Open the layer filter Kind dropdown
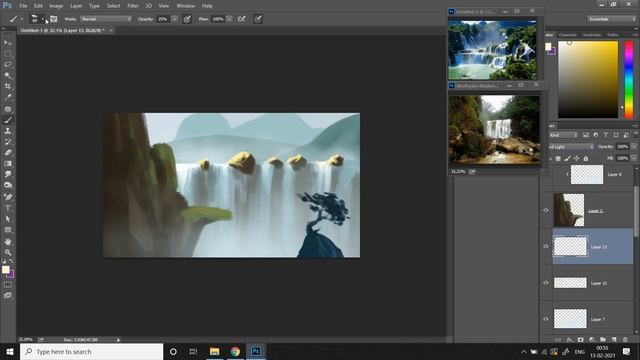640x360 pixels. pyautogui.click(x=563, y=135)
